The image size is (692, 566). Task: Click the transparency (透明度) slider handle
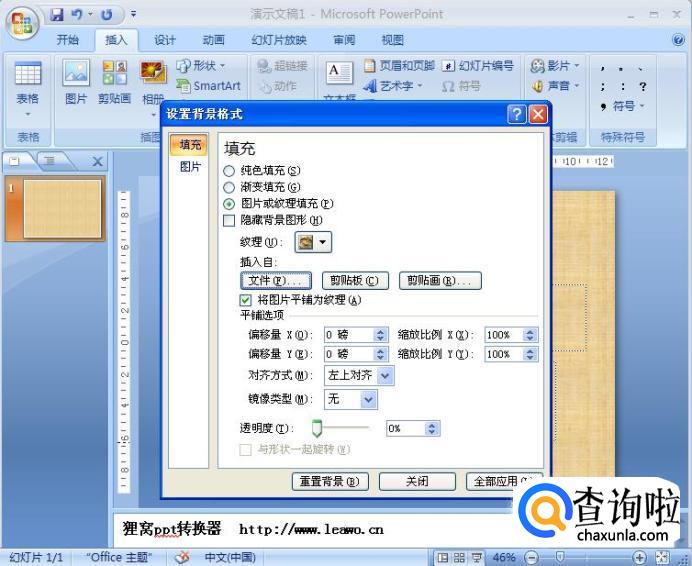(316, 428)
